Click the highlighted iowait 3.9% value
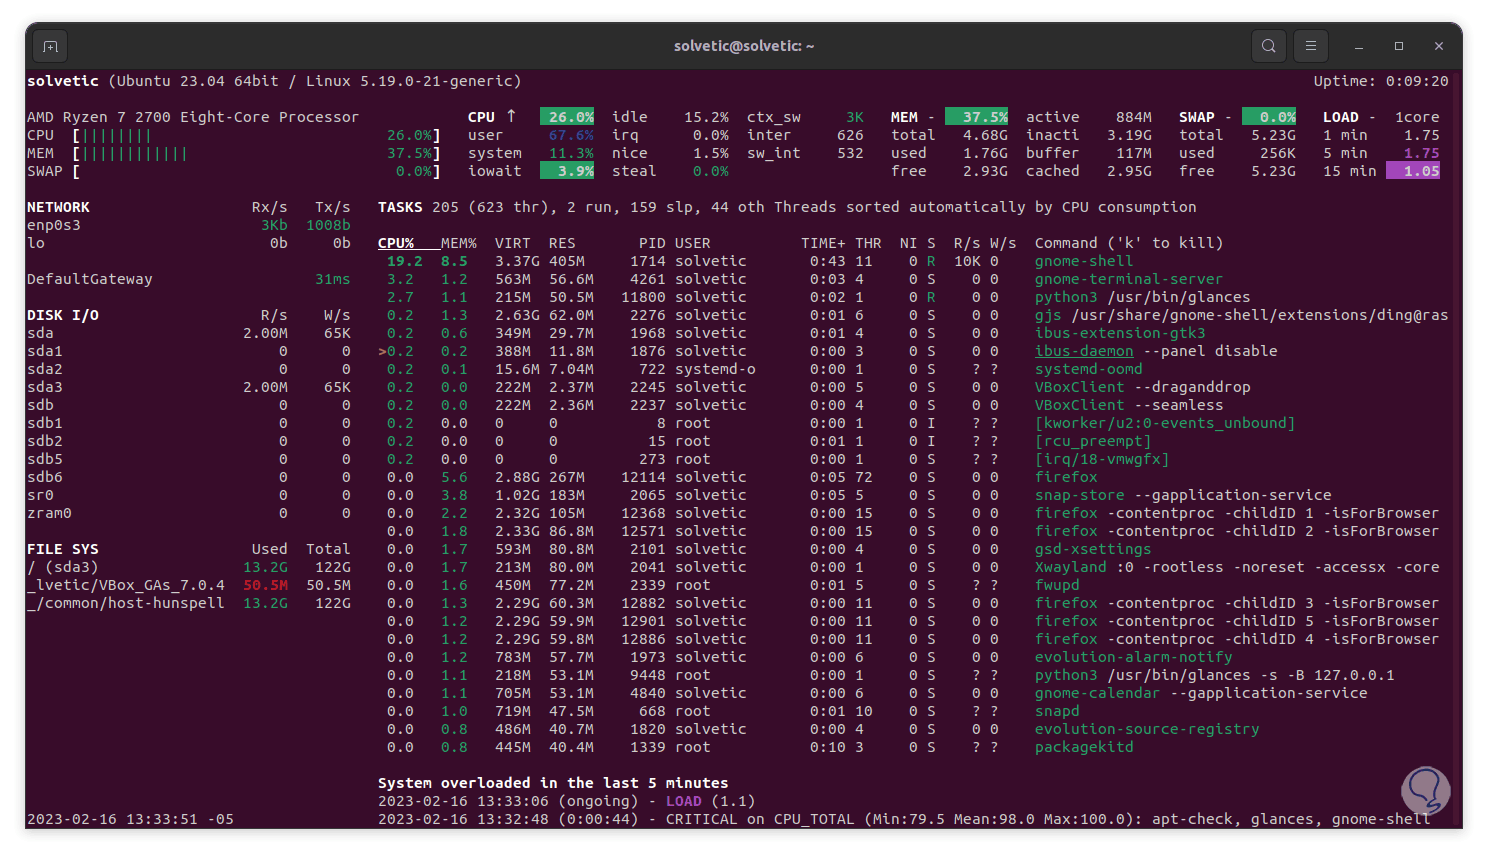The width and height of the screenshot is (1488, 857). (567, 171)
